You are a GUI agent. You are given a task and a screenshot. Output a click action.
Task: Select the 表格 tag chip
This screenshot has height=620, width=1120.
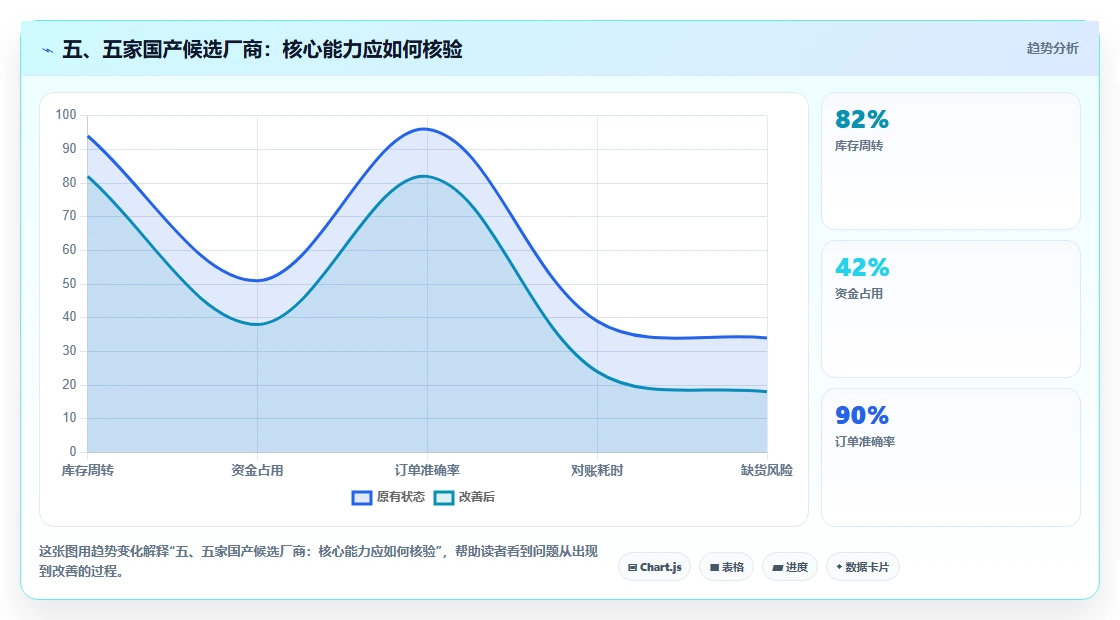coord(726,567)
